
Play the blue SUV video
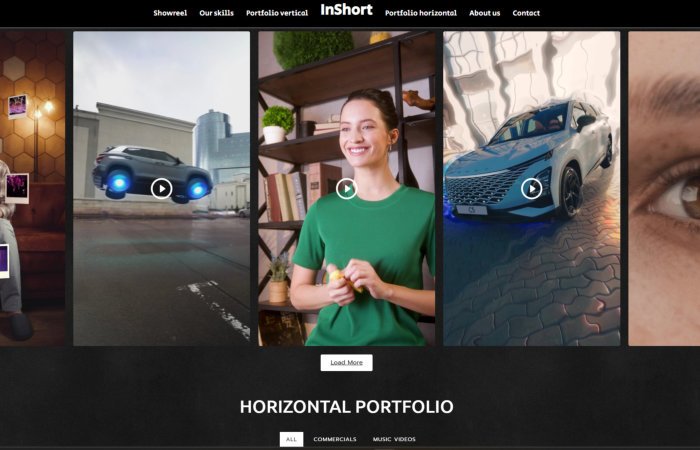click(x=531, y=188)
